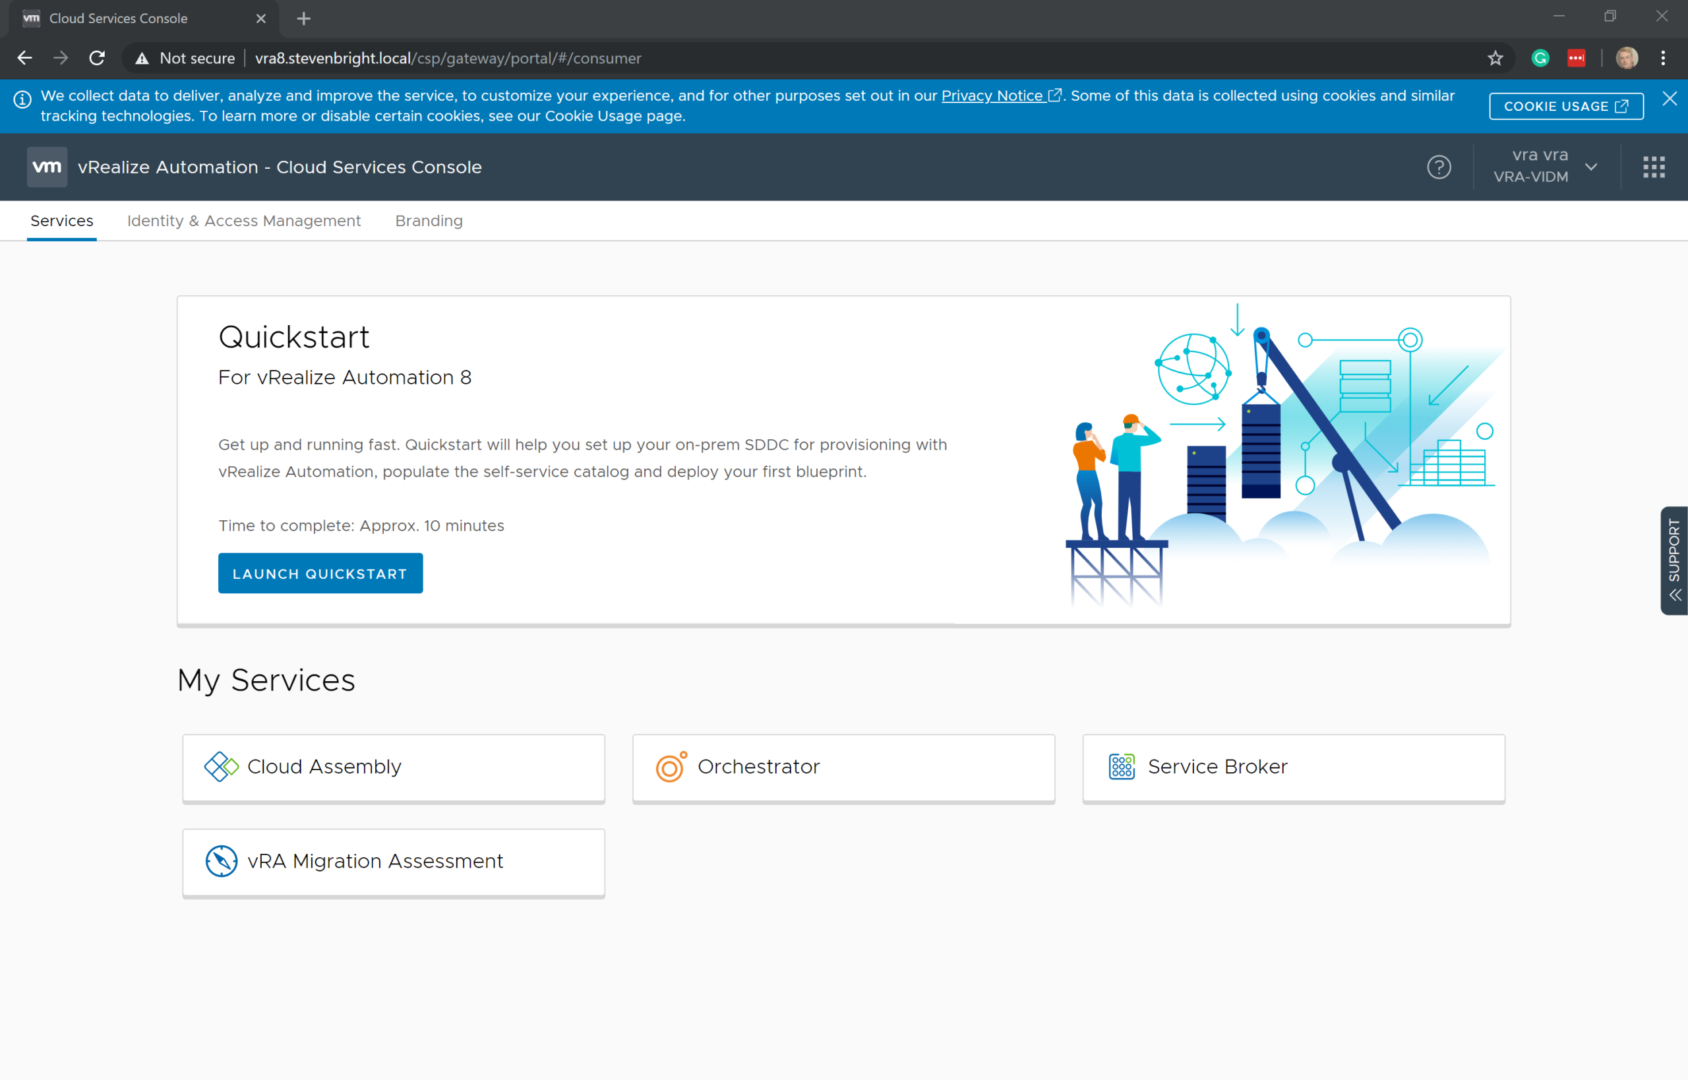Follow the Privacy Notice link
The width and height of the screenshot is (1688, 1080).
992,96
